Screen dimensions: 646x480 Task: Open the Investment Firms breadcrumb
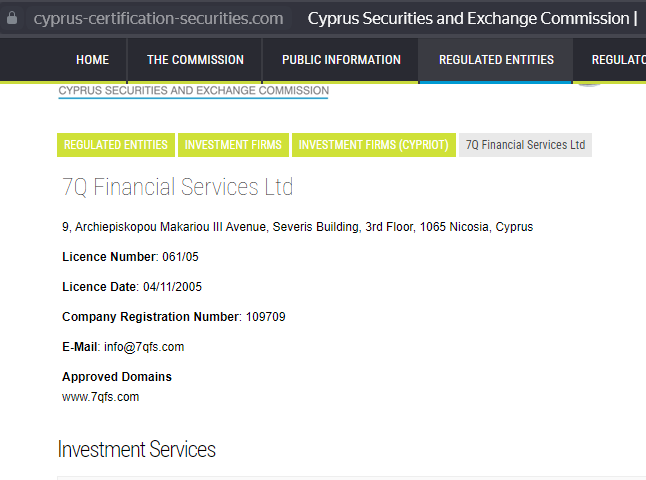(x=233, y=145)
